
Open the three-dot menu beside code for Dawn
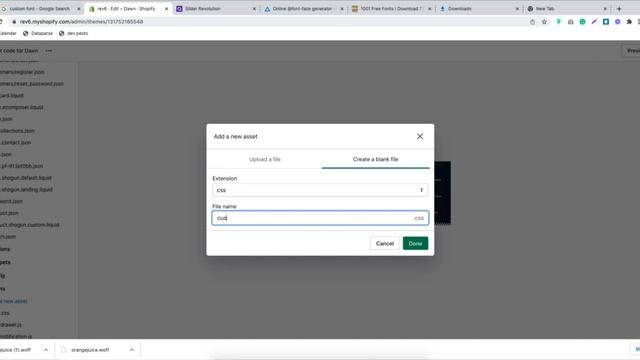(x=49, y=51)
